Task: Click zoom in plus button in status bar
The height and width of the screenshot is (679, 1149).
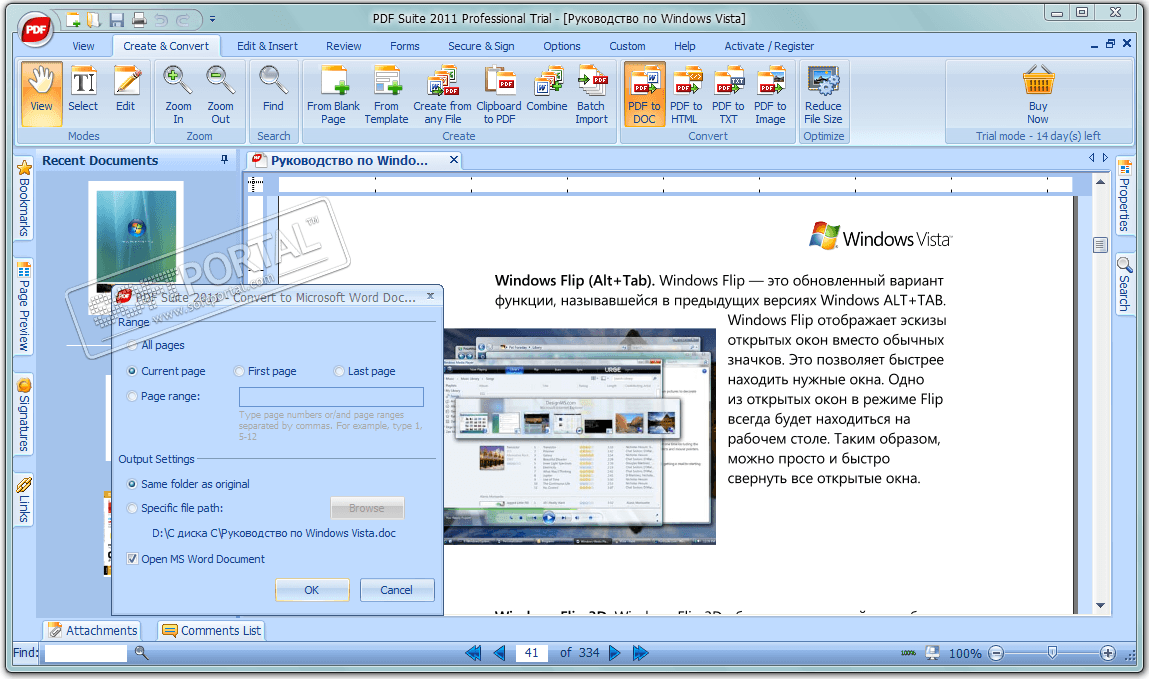Action: [x=1107, y=653]
